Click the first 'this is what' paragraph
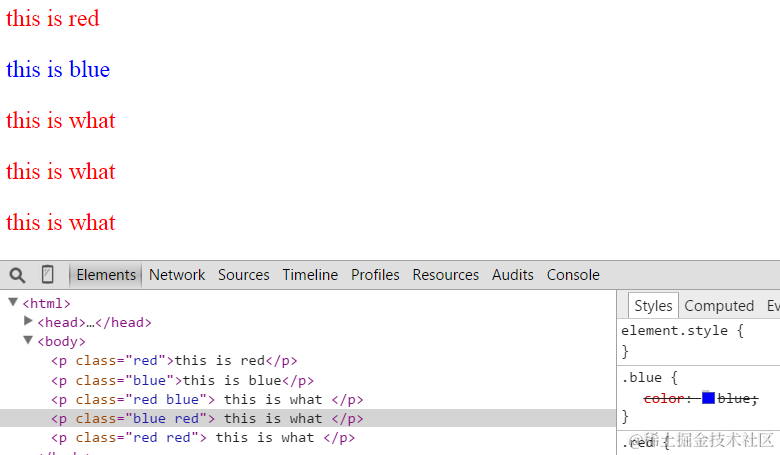Screen dimensions: 780x455 61,120
